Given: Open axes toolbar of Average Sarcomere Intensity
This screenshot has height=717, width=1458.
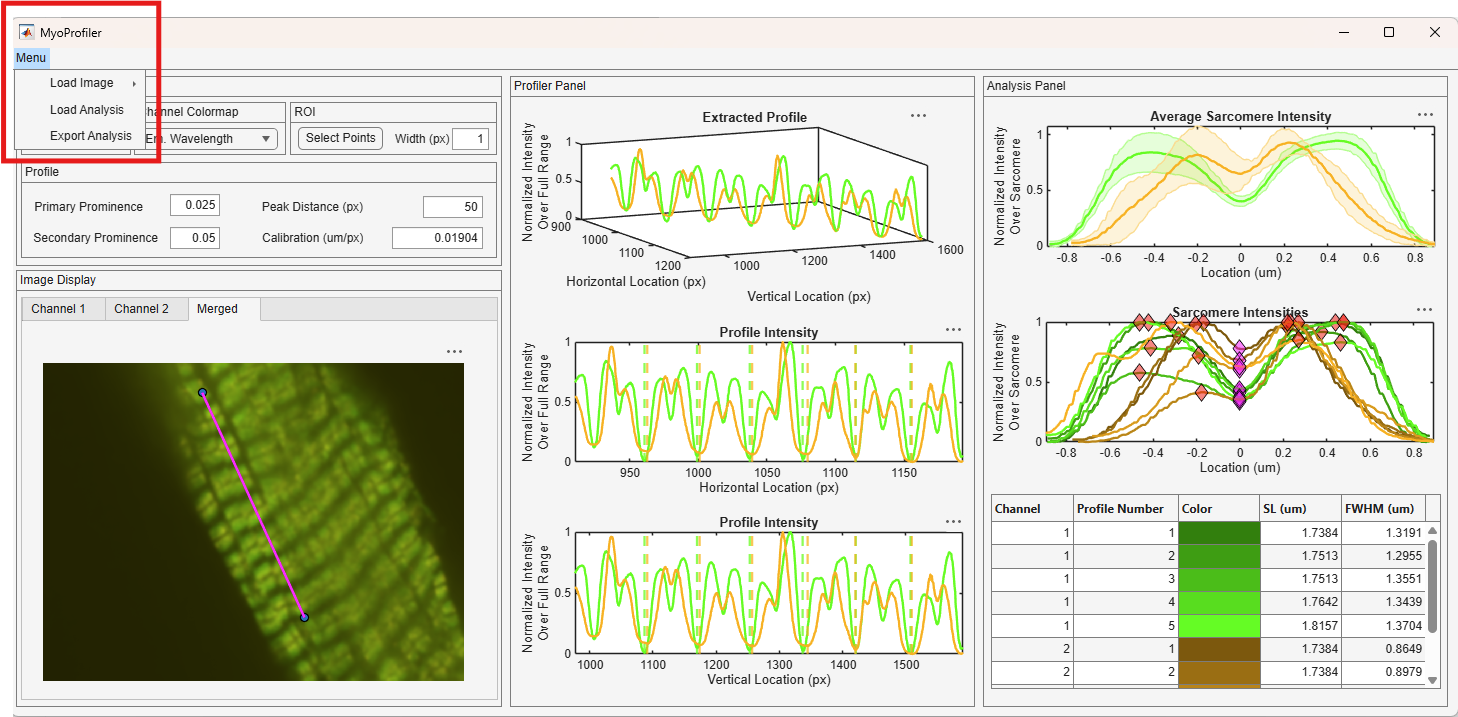Looking at the screenshot, I should point(1425,115).
